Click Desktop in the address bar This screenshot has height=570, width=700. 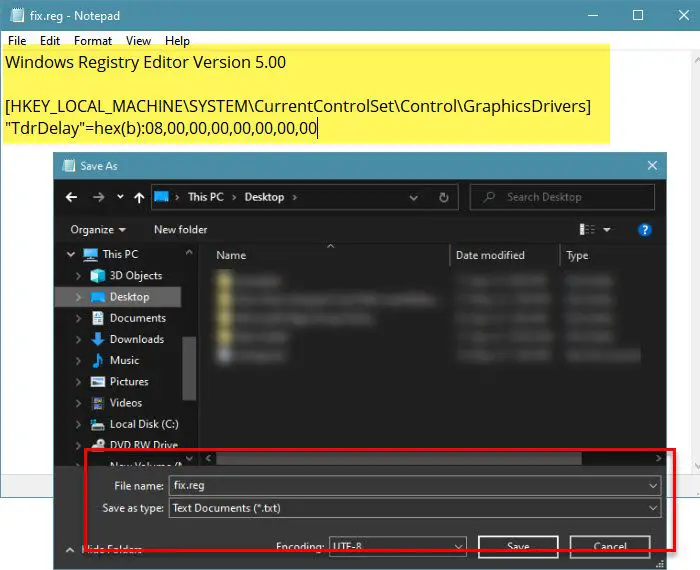point(264,197)
